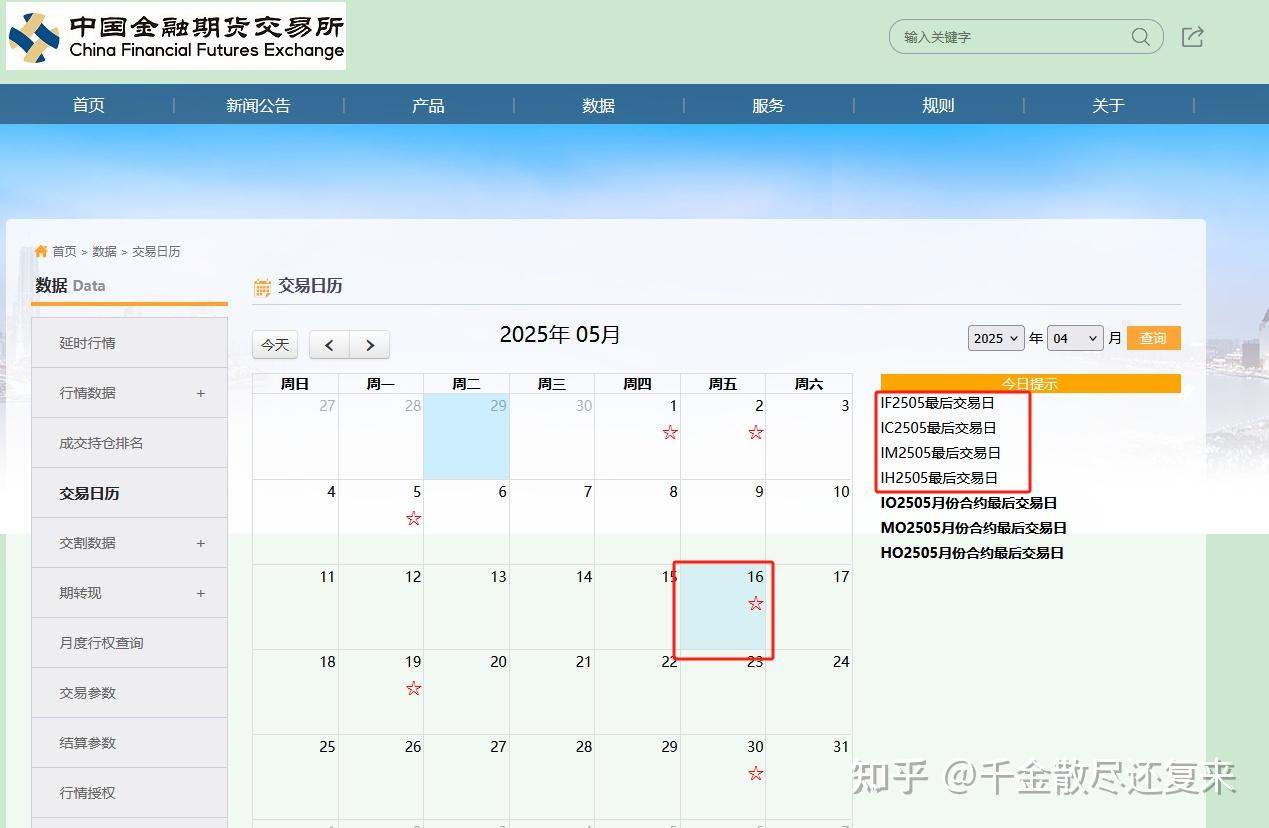Click the 今日提示 orange header

click(1030, 383)
